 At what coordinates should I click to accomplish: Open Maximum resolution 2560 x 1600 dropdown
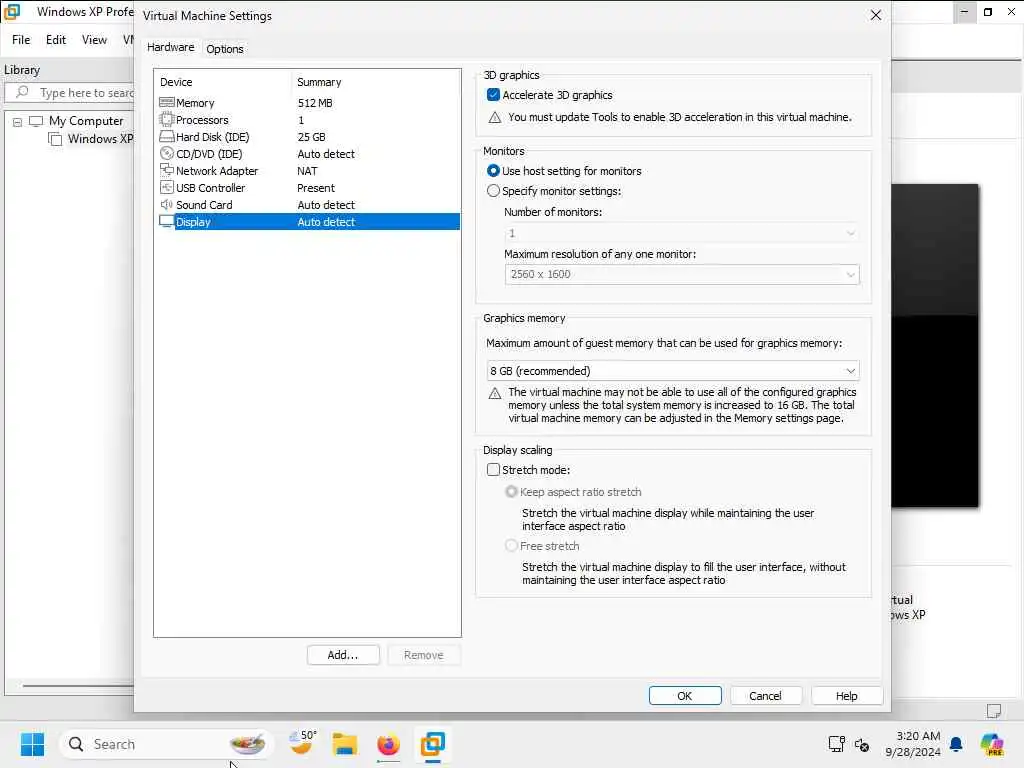682,274
